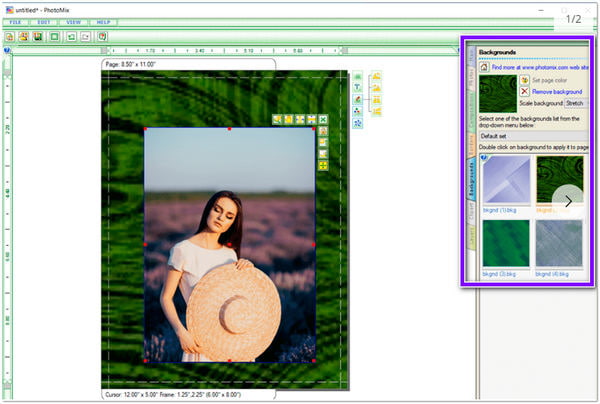Select the bkgnd (4) gray background thumbnail

[x=559, y=244]
